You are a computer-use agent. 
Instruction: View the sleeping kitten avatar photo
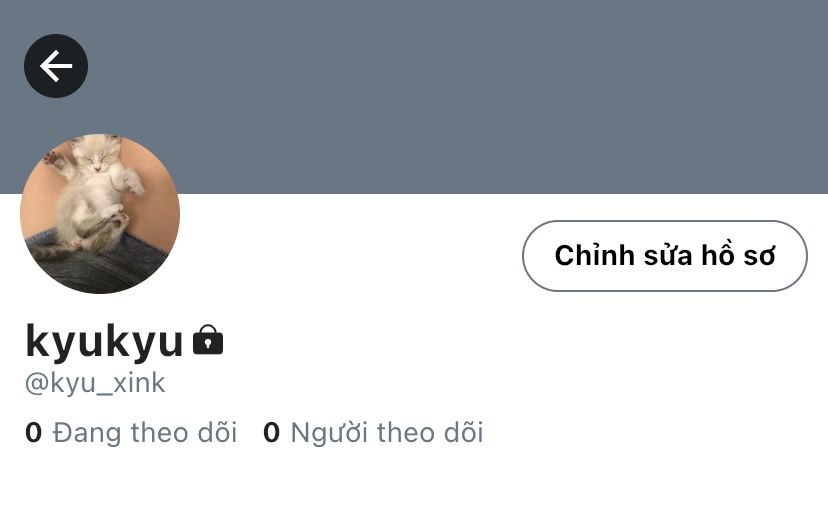click(100, 214)
